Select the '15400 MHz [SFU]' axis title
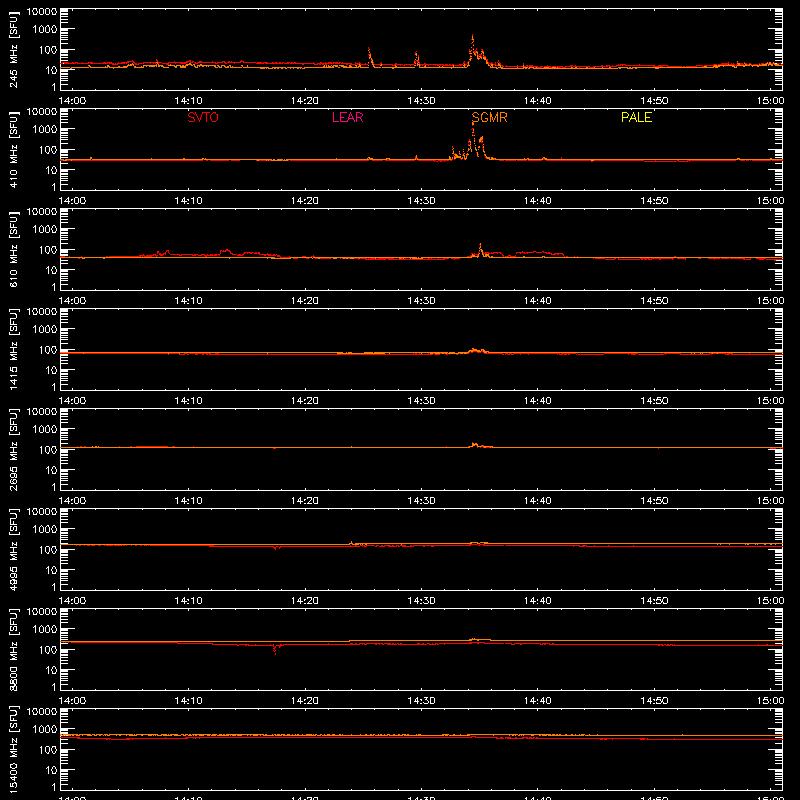The image size is (800, 800). tap(13, 749)
